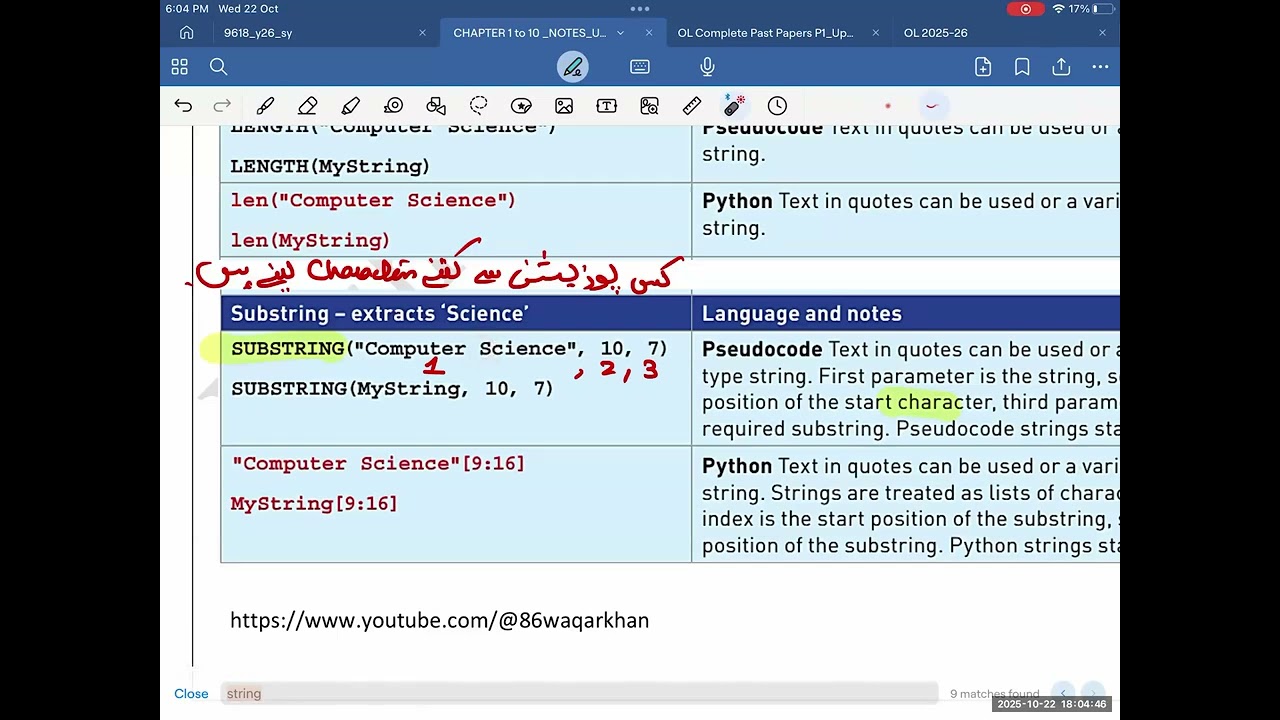Expand the CHAPTER 1 to 10 tab dropdown
1280x720 pixels.
pos(620,33)
